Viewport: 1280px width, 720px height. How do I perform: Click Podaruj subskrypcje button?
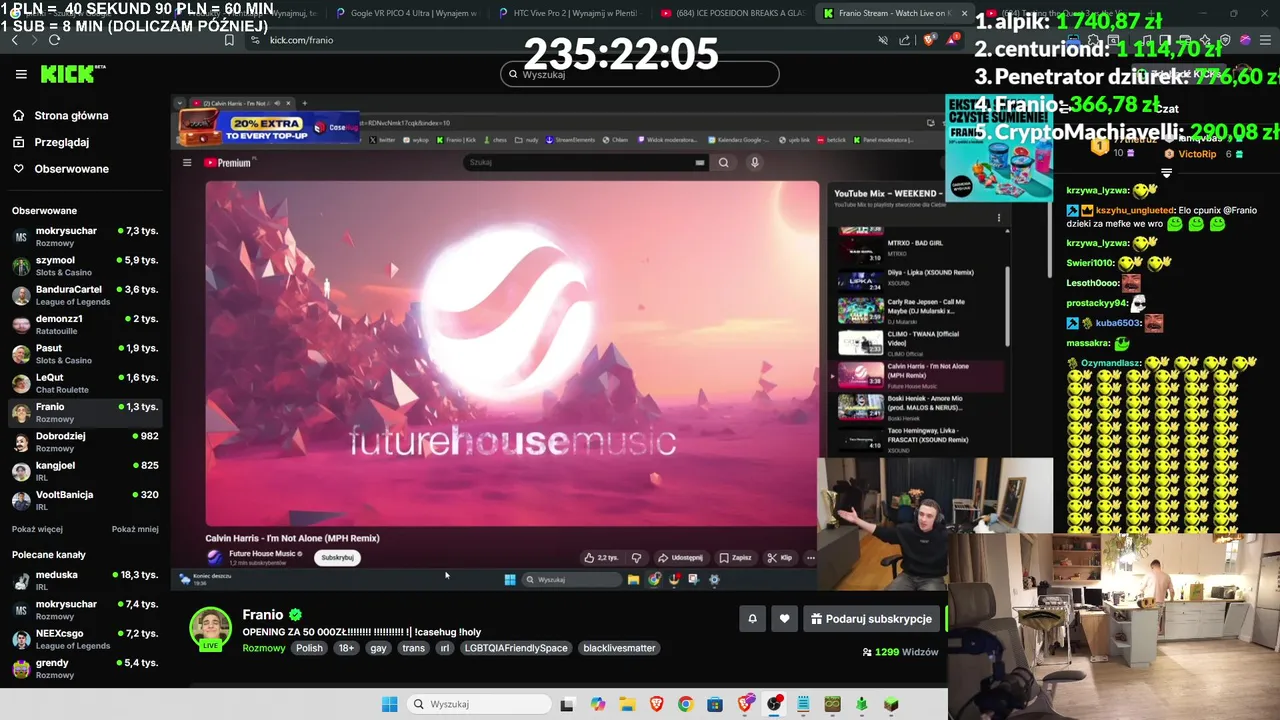pos(872,619)
